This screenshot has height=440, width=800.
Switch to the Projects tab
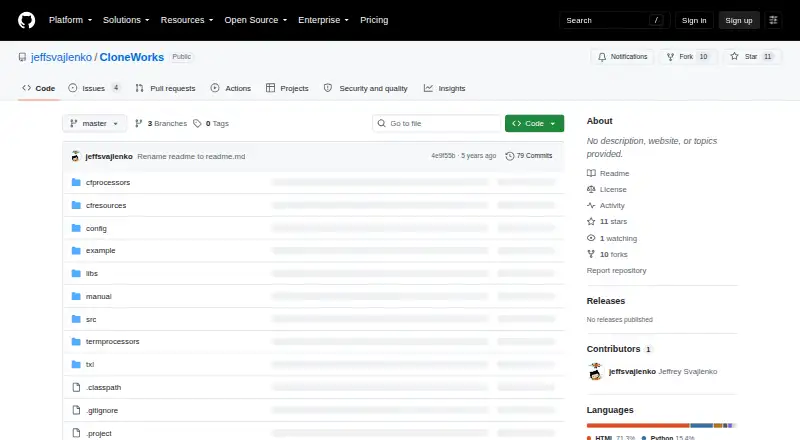pyautogui.click(x=287, y=88)
